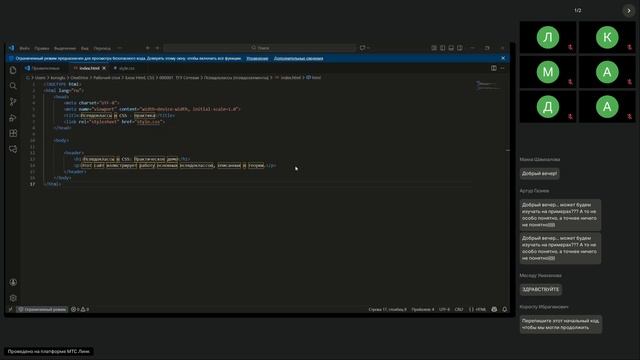Open the Go menu
This screenshot has width=640, height=360.
tap(102, 48)
